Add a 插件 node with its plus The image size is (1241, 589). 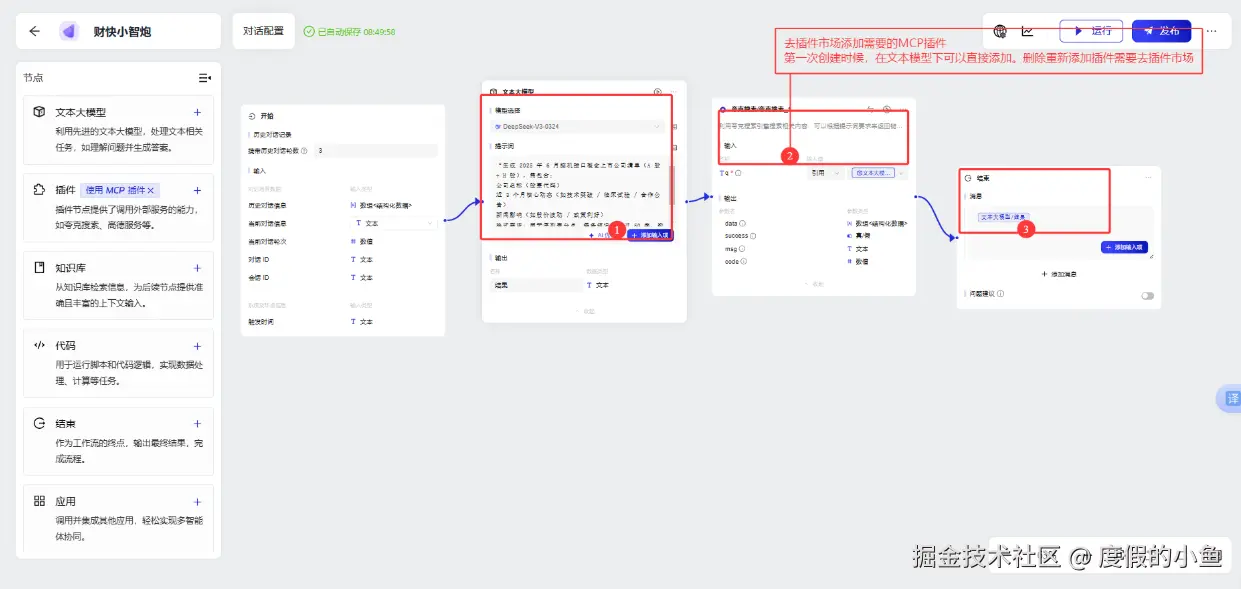[x=197, y=190]
